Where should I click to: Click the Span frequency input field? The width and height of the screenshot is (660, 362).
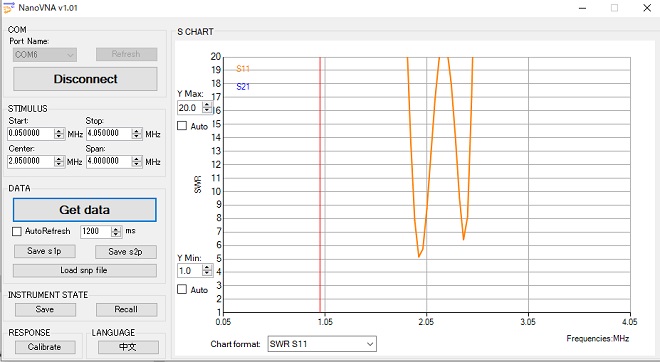click(109, 161)
